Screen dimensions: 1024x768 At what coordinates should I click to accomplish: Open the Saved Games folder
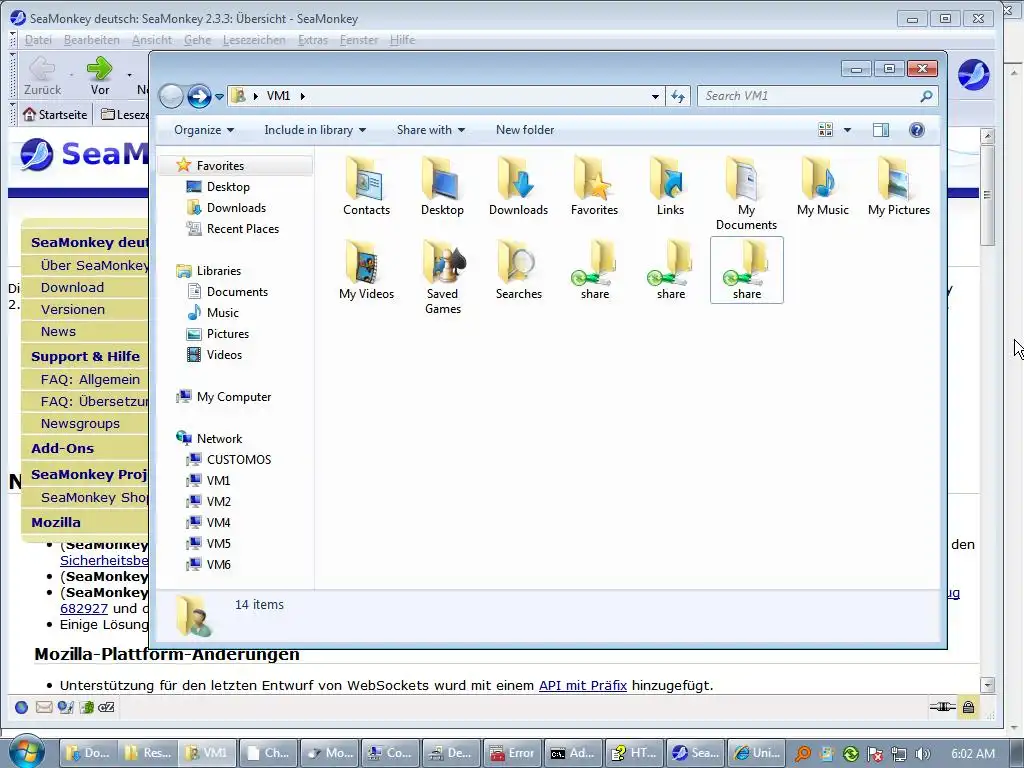[443, 278]
